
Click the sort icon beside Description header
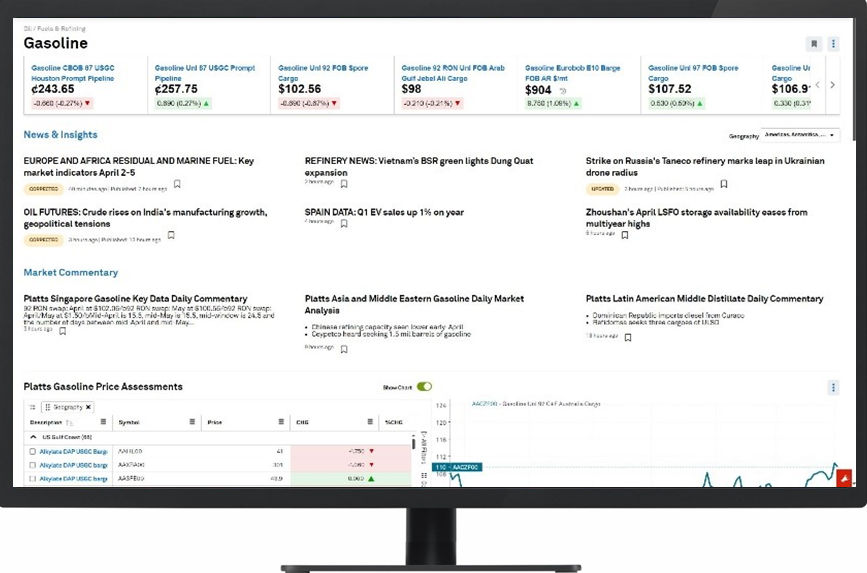click(69, 423)
